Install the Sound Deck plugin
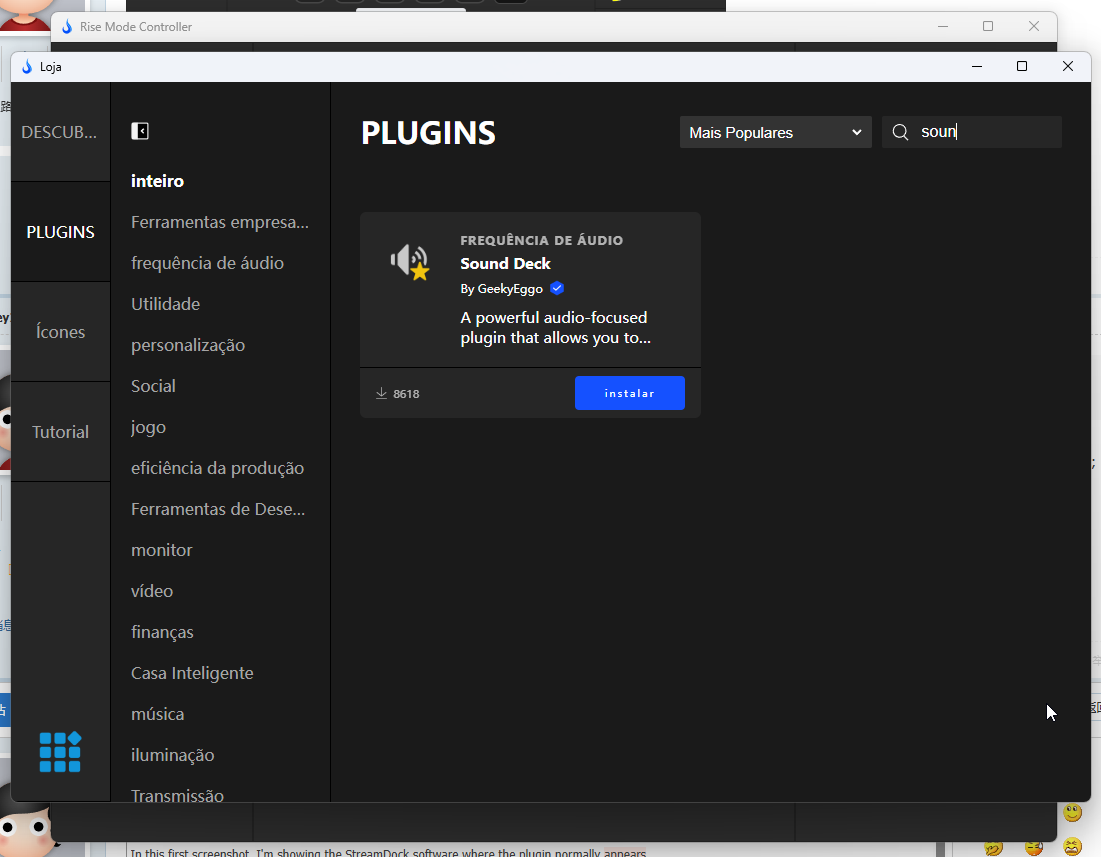This screenshot has height=857, width=1101. coord(629,393)
